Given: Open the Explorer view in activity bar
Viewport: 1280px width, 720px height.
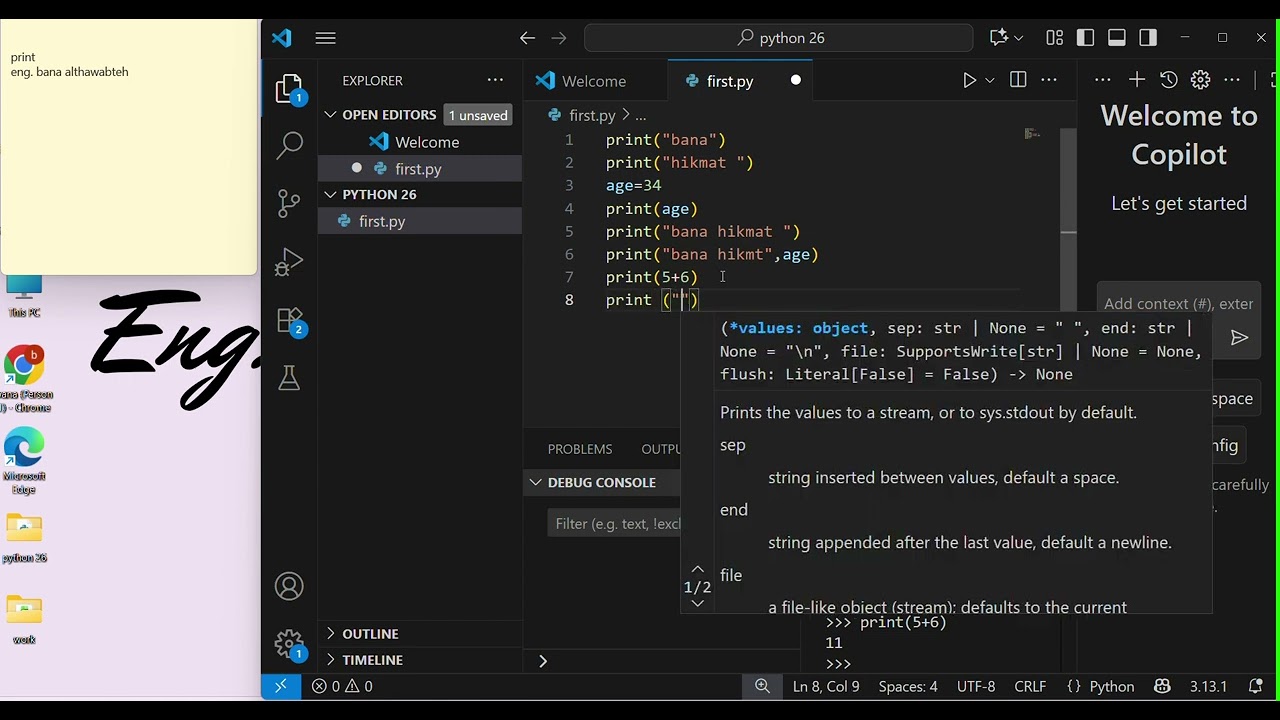Looking at the screenshot, I should pyautogui.click(x=289, y=90).
